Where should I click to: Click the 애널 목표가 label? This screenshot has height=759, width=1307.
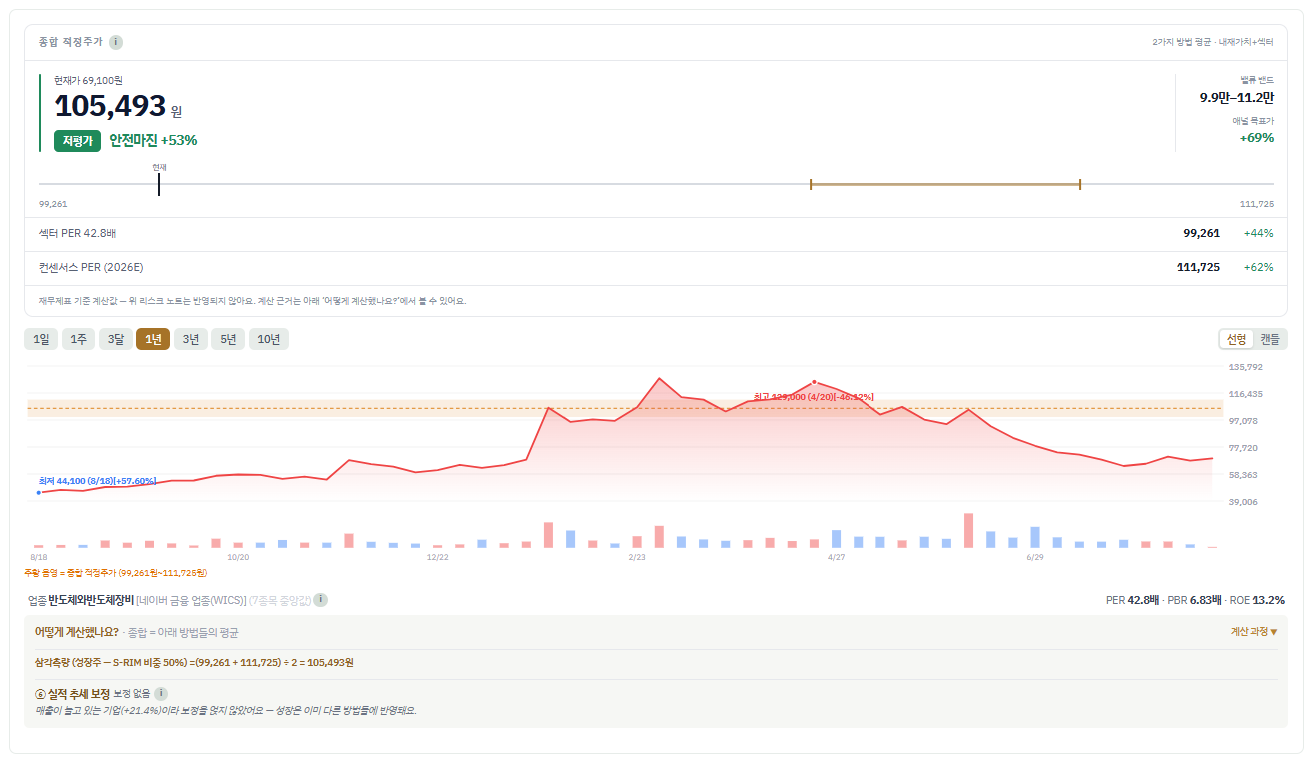[x=1254, y=120]
